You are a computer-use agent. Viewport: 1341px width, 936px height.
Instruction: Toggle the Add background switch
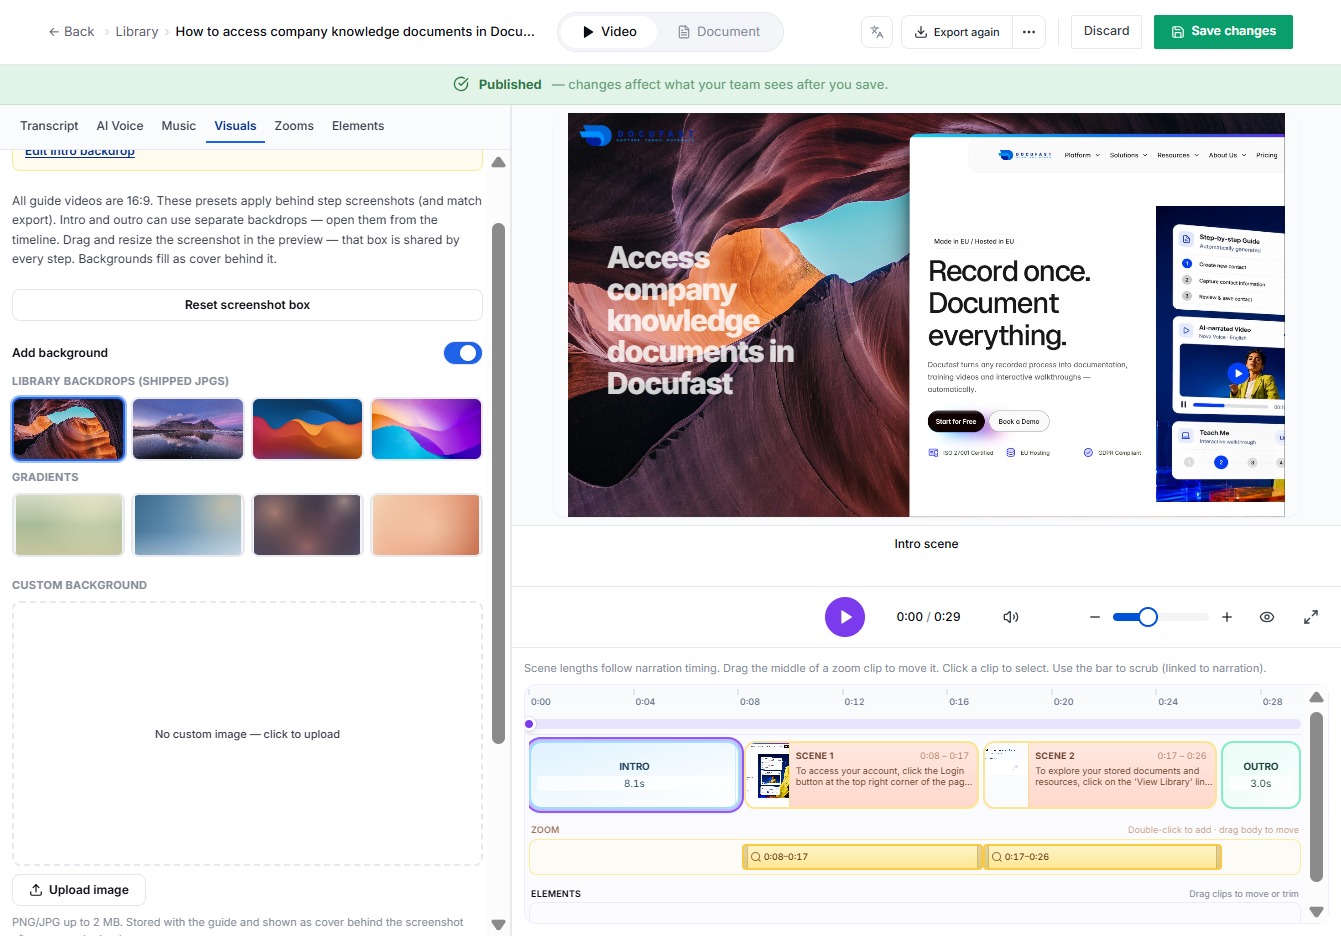pos(463,353)
